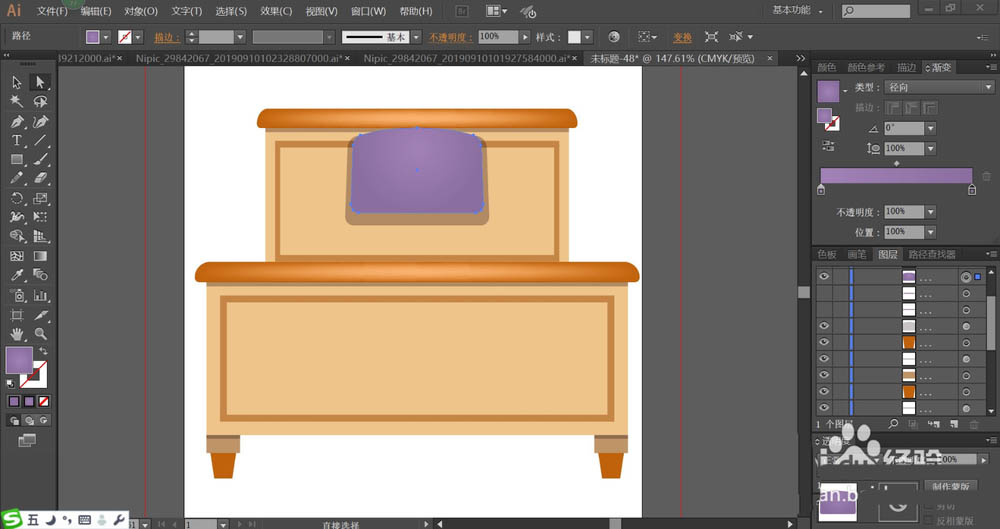Click the 不透明度 link in control bar
Image resolution: width=1000 pixels, height=529 pixels.
tap(451, 38)
